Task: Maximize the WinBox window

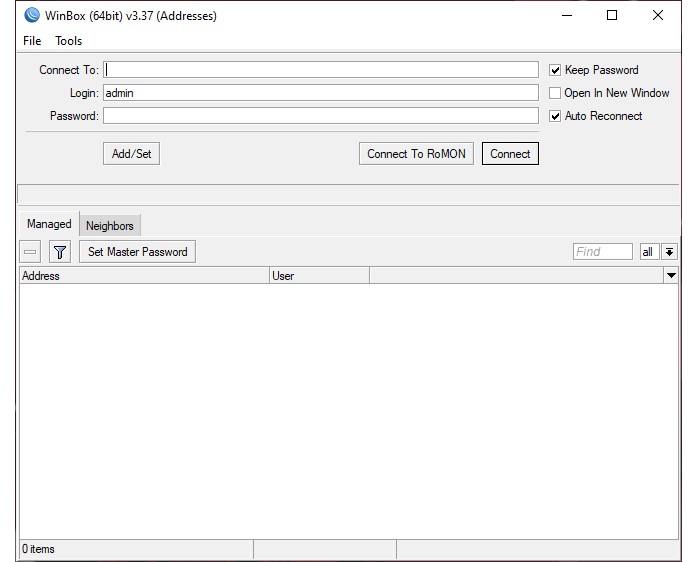Action: click(x=612, y=16)
